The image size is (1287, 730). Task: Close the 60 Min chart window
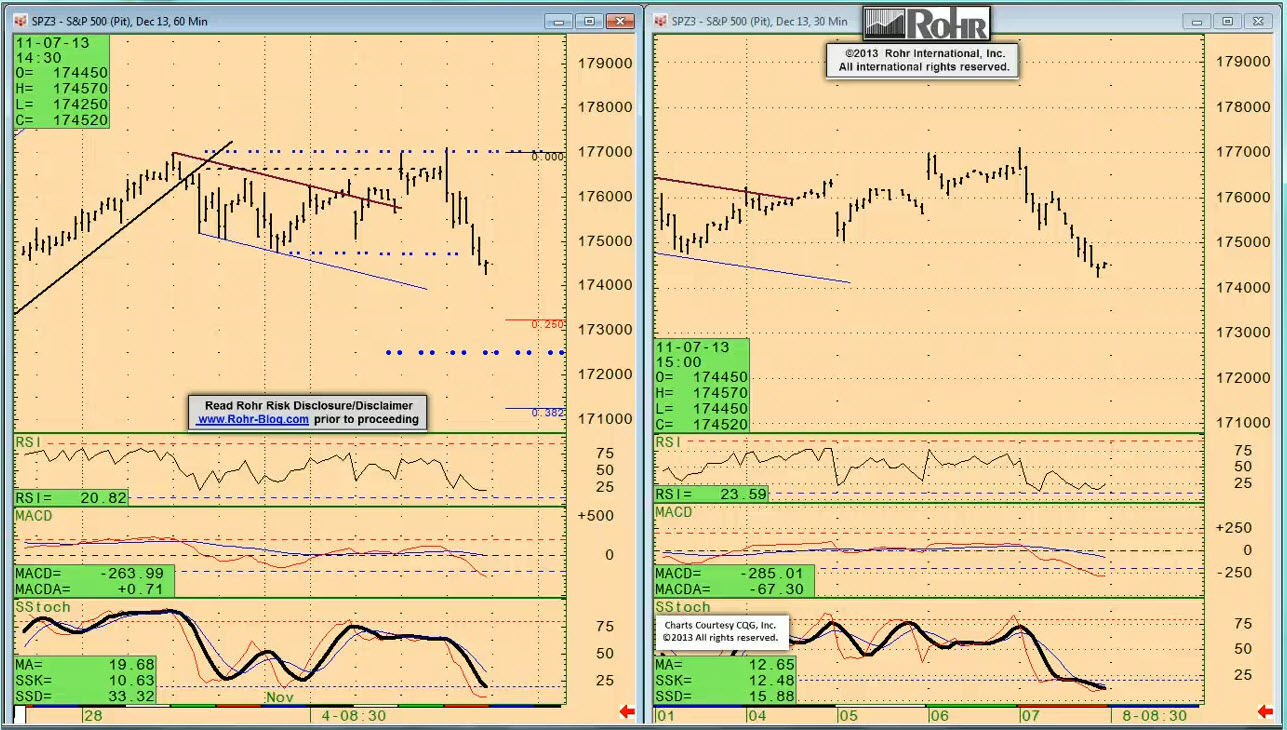click(621, 21)
